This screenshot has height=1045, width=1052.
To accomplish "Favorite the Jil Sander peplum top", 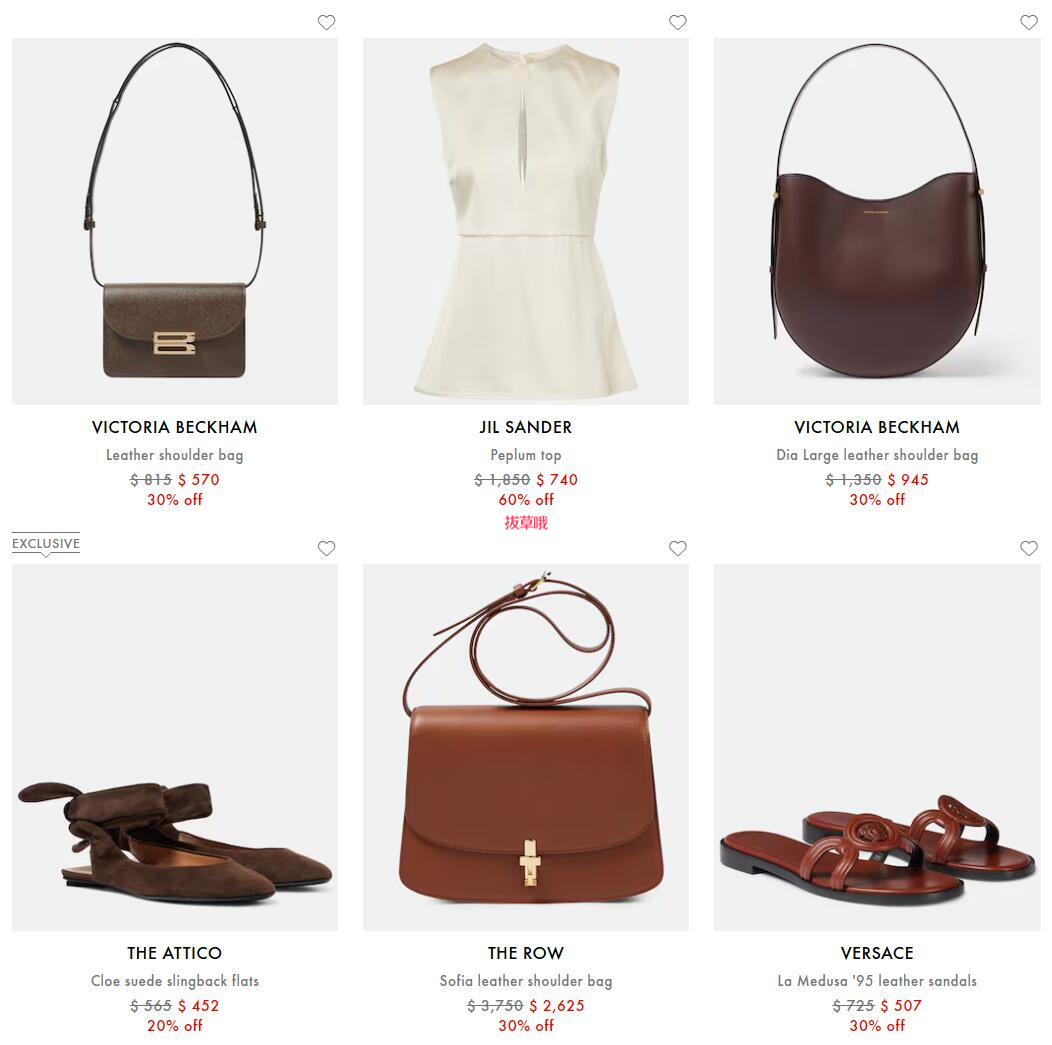I will point(678,22).
